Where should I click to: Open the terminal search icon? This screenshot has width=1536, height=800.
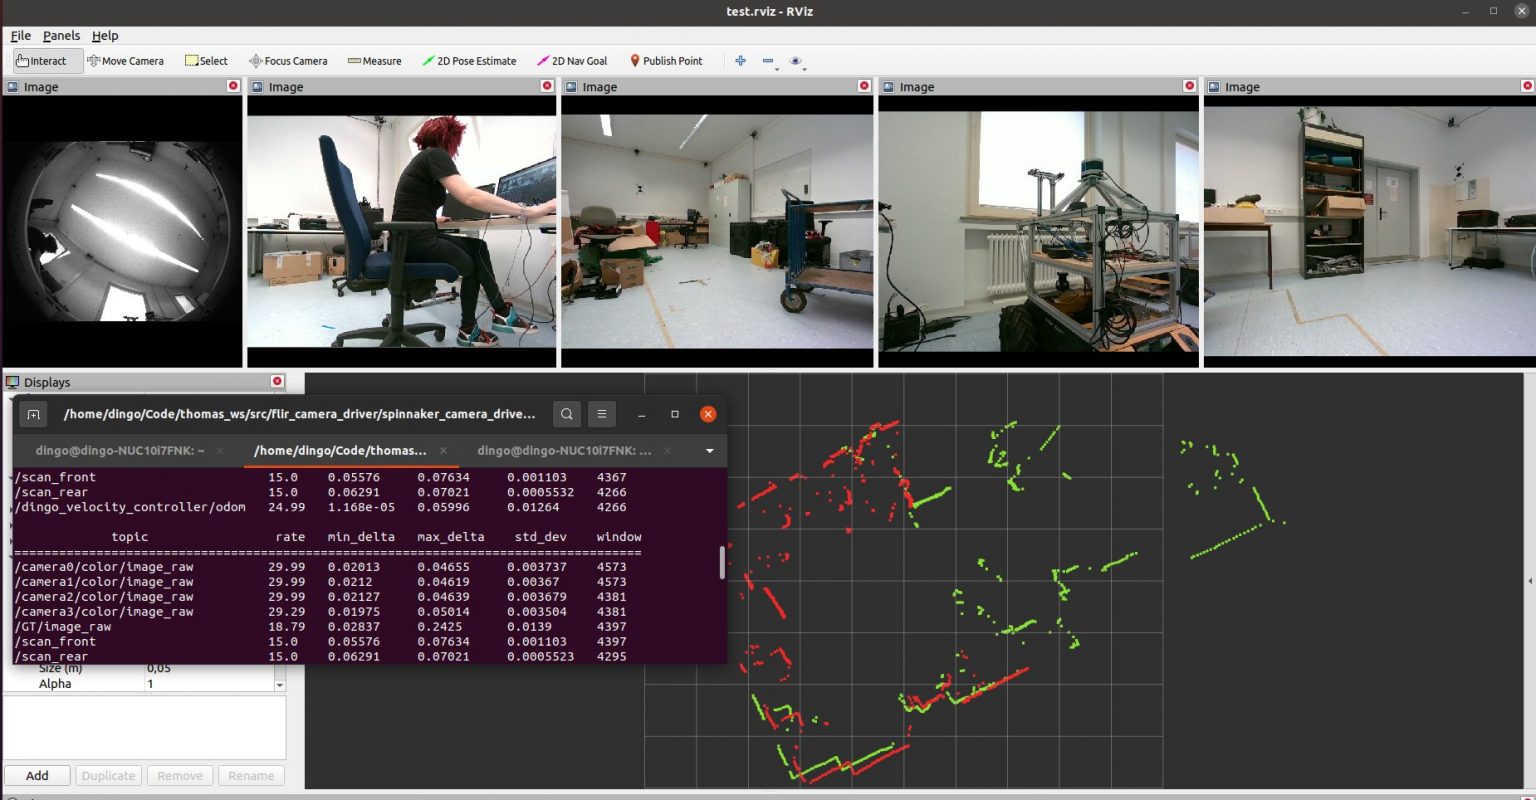[x=566, y=413]
